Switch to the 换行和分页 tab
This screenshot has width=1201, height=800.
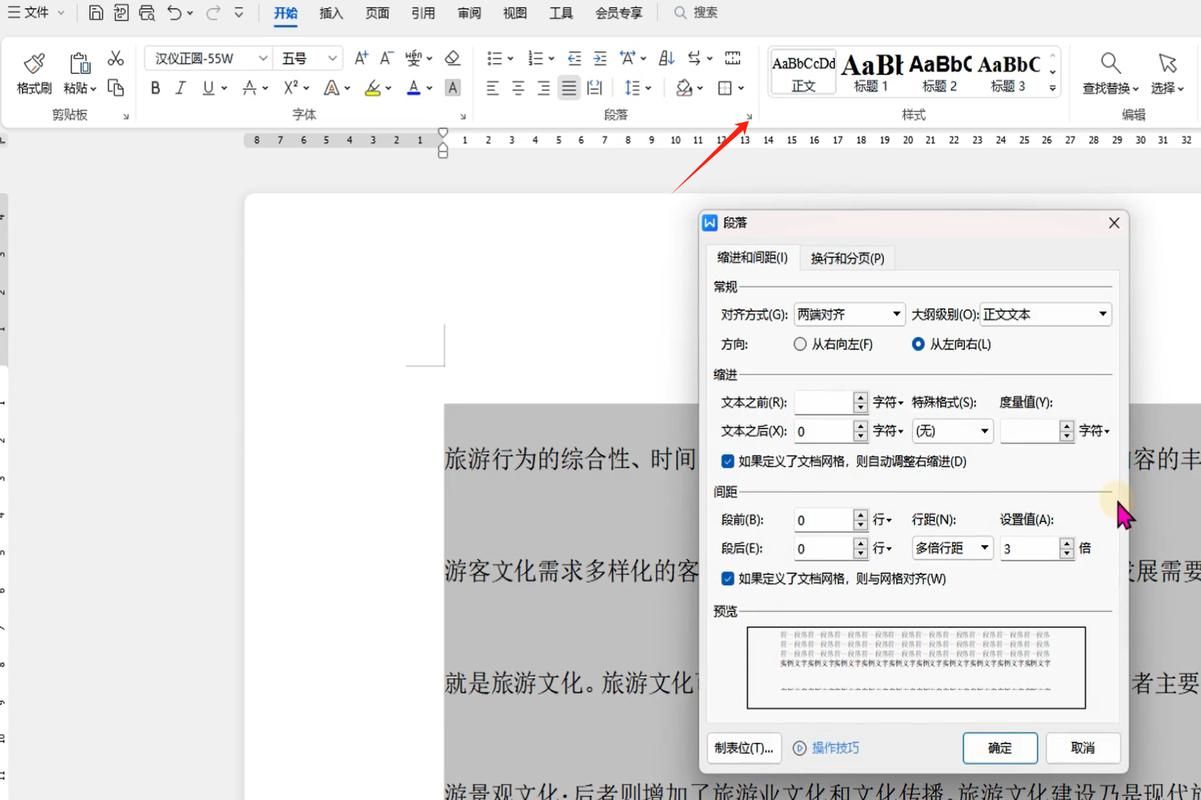(x=847, y=258)
